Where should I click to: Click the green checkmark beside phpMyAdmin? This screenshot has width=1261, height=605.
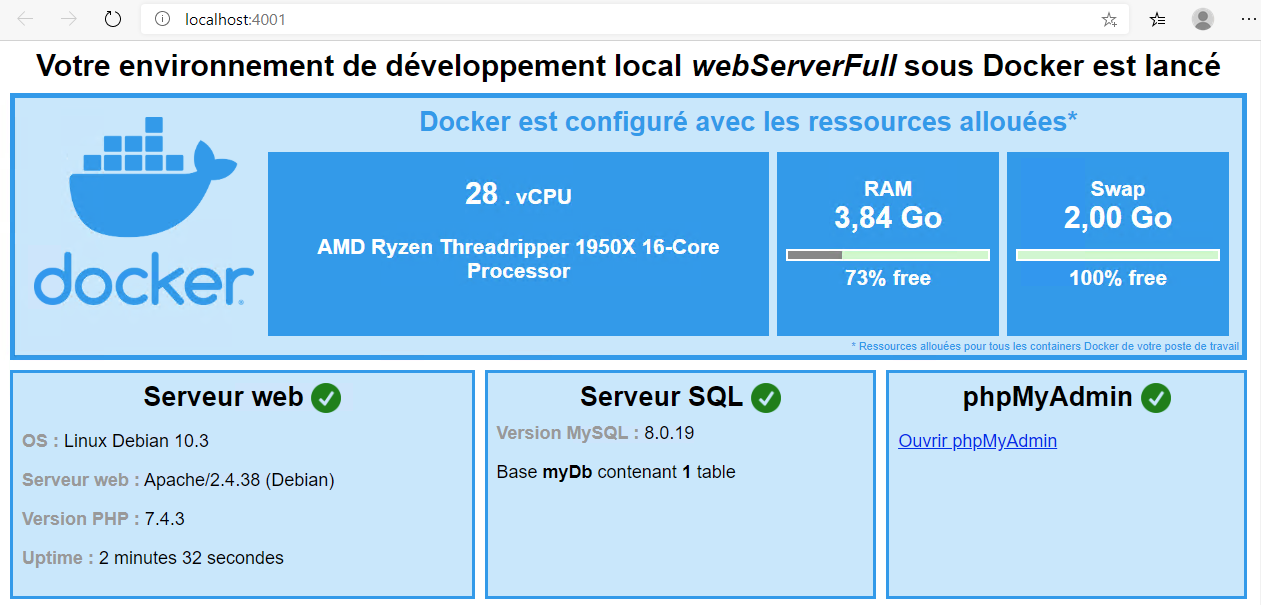[1155, 398]
